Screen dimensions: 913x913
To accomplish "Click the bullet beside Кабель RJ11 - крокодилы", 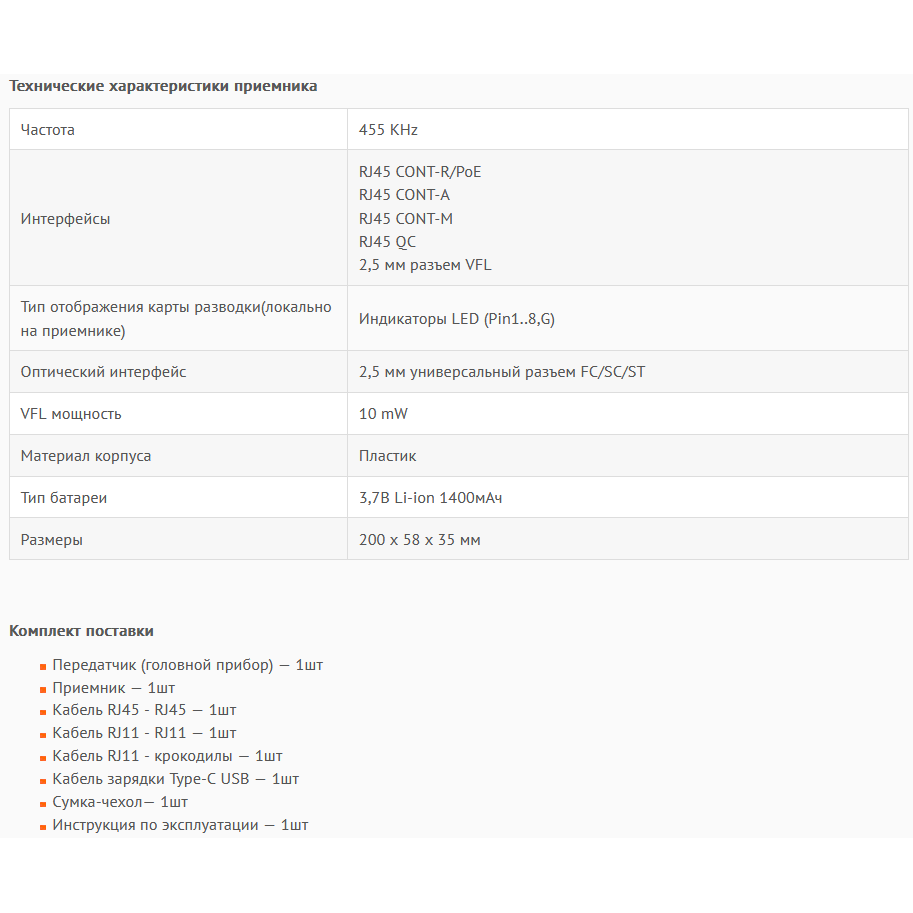I will click(41, 757).
